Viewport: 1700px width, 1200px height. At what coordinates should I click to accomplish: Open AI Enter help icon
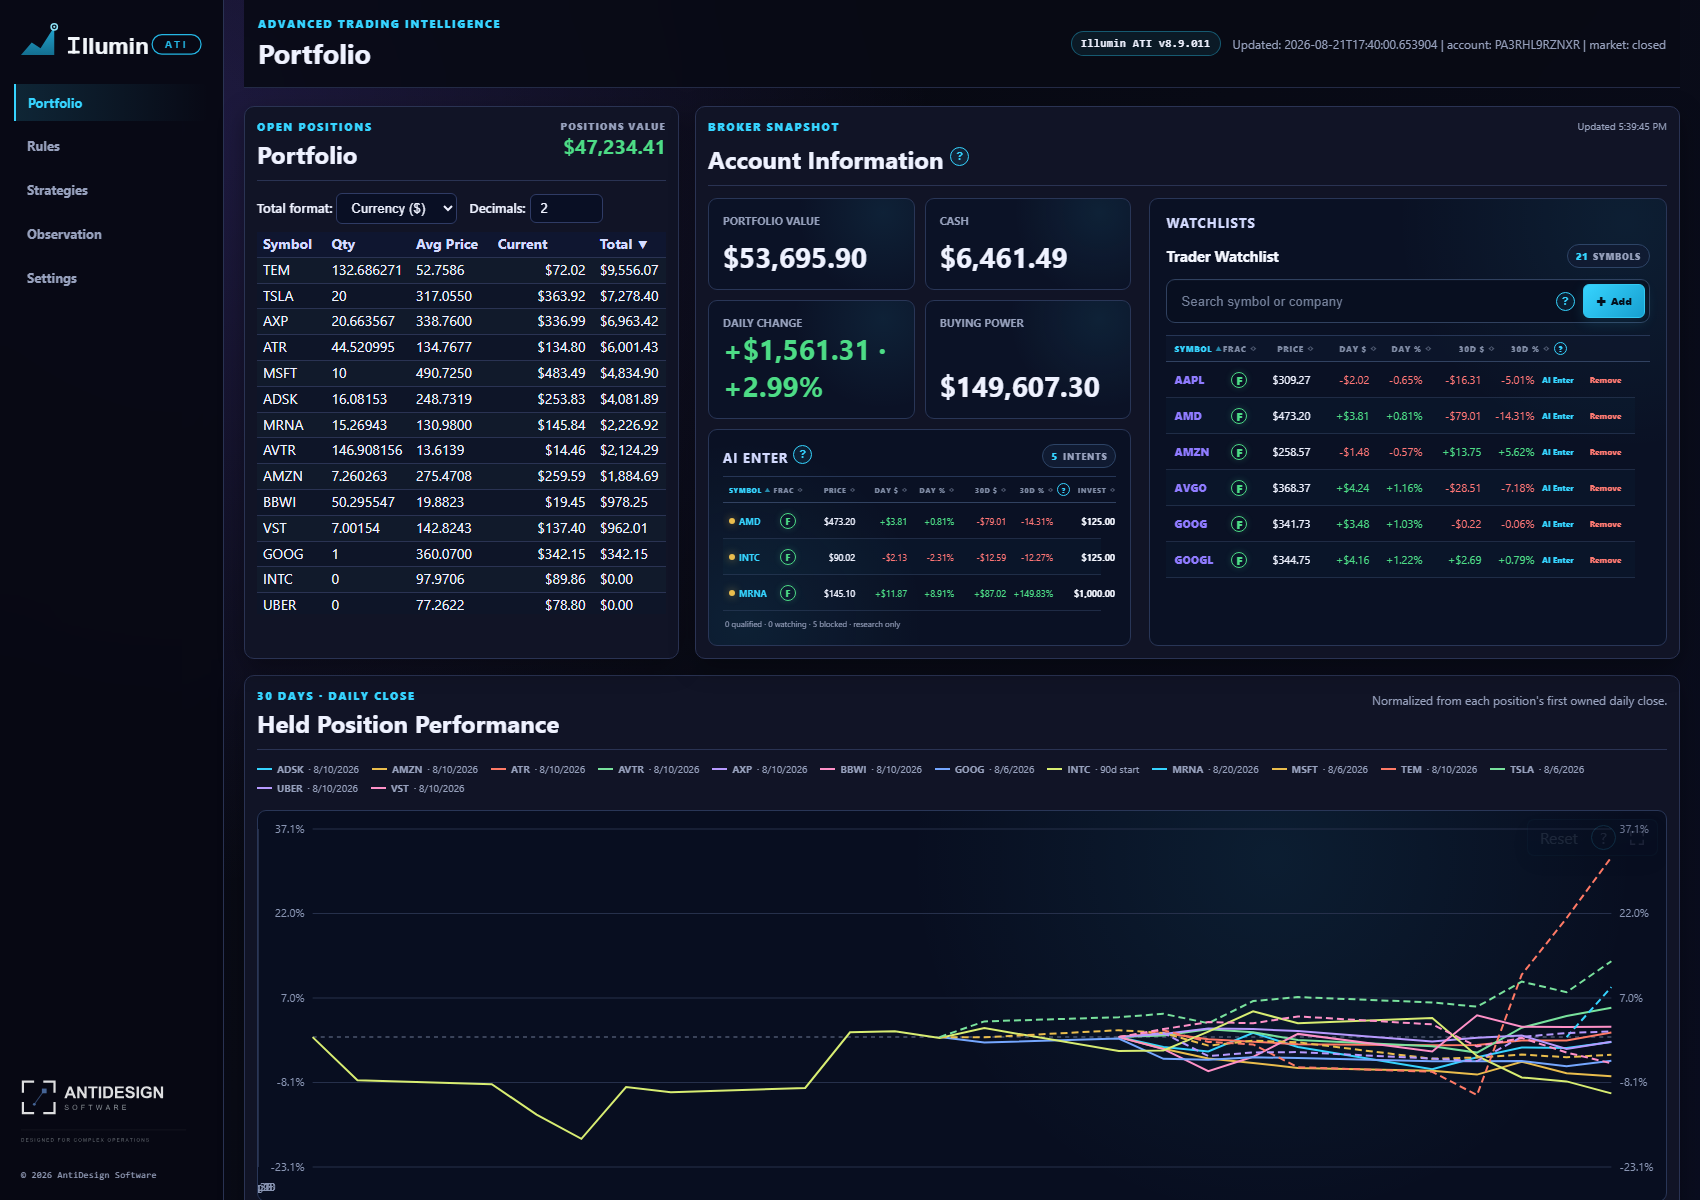tap(802, 455)
